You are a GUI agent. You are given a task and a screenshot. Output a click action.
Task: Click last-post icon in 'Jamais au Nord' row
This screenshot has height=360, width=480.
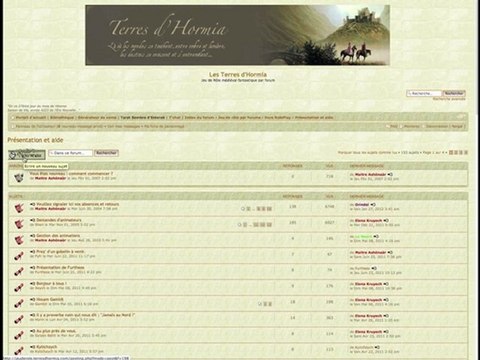(x=386, y=316)
